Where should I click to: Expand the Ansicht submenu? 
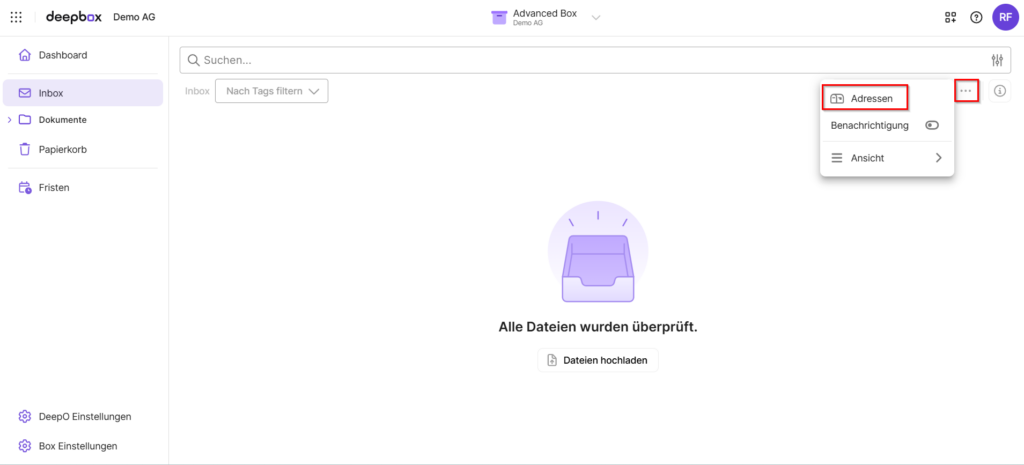point(938,158)
